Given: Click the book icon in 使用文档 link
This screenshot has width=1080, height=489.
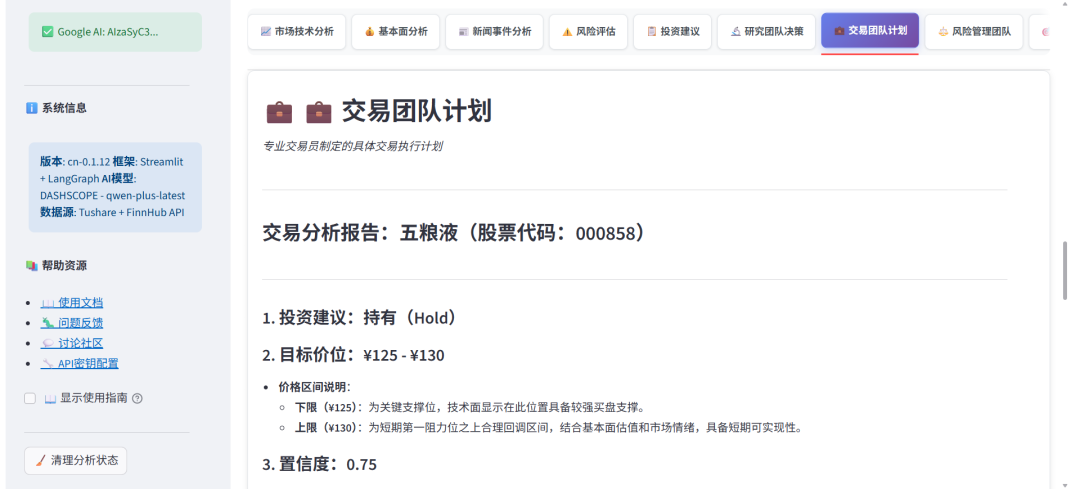Looking at the screenshot, I should pyautogui.click(x=48, y=302).
